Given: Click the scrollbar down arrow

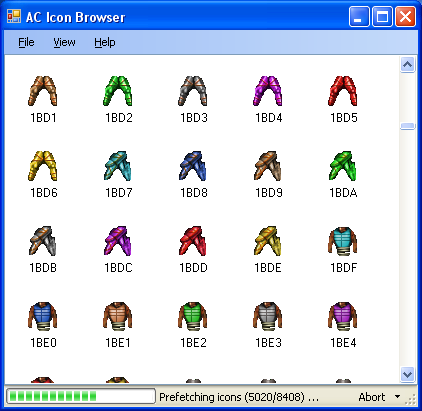Looking at the screenshot, I should pyautogui.click(x=407, y=374).
